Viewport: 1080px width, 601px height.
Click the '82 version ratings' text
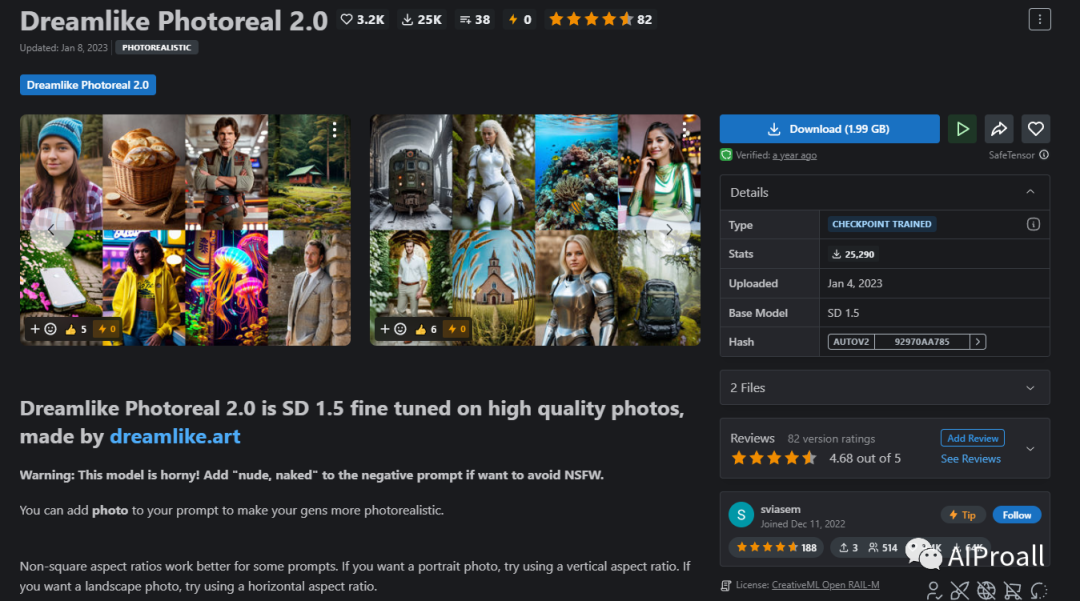tap(831, 439)
